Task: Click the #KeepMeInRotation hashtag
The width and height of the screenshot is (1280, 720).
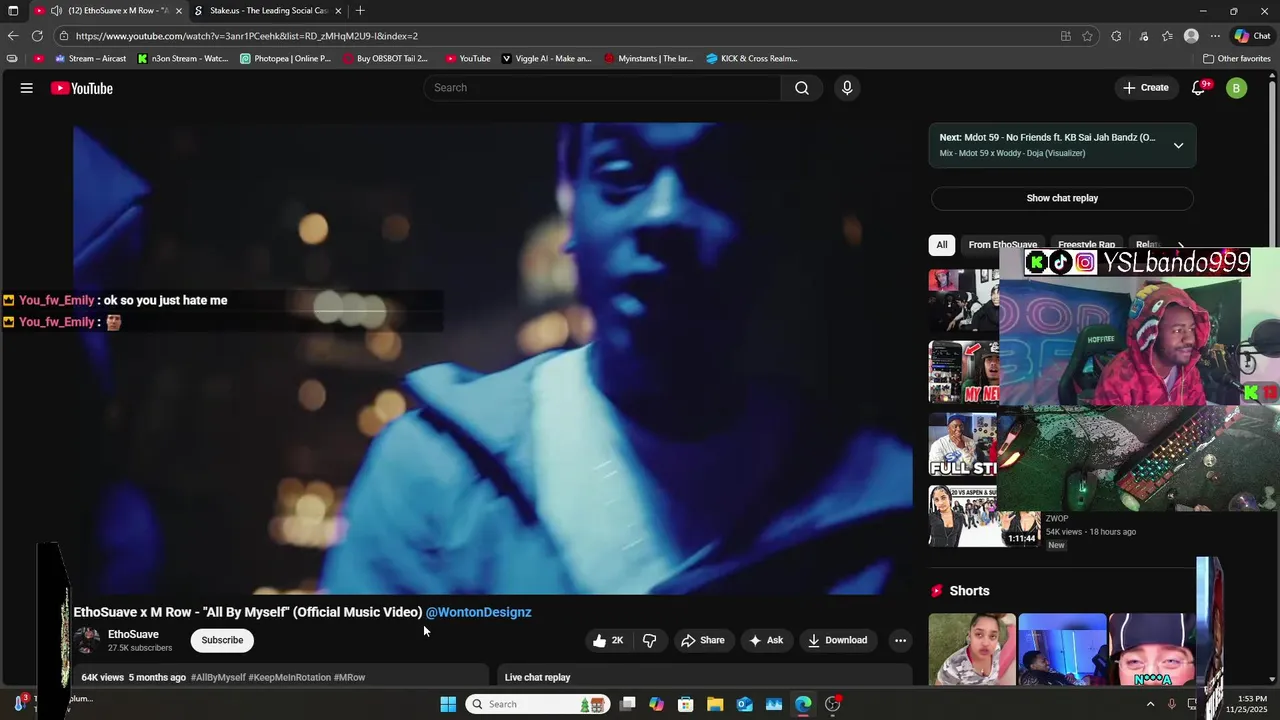Action: (x=290, y=677)
